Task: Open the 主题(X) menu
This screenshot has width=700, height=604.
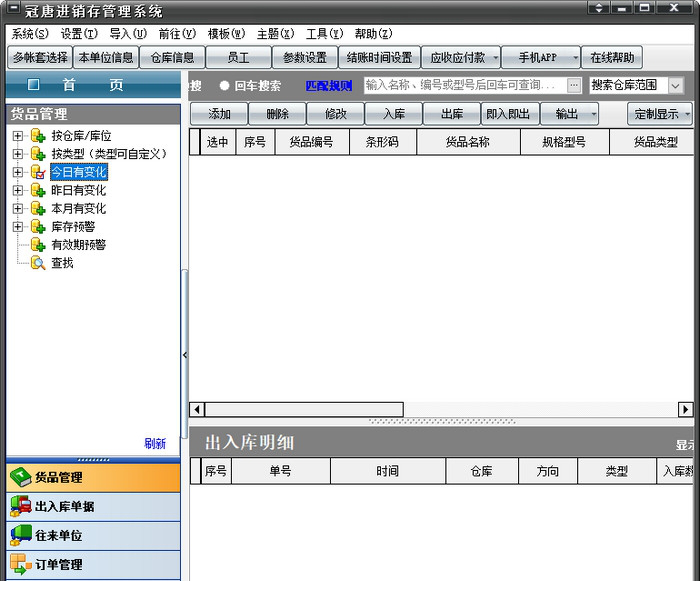Action: [x=275, y=34]
